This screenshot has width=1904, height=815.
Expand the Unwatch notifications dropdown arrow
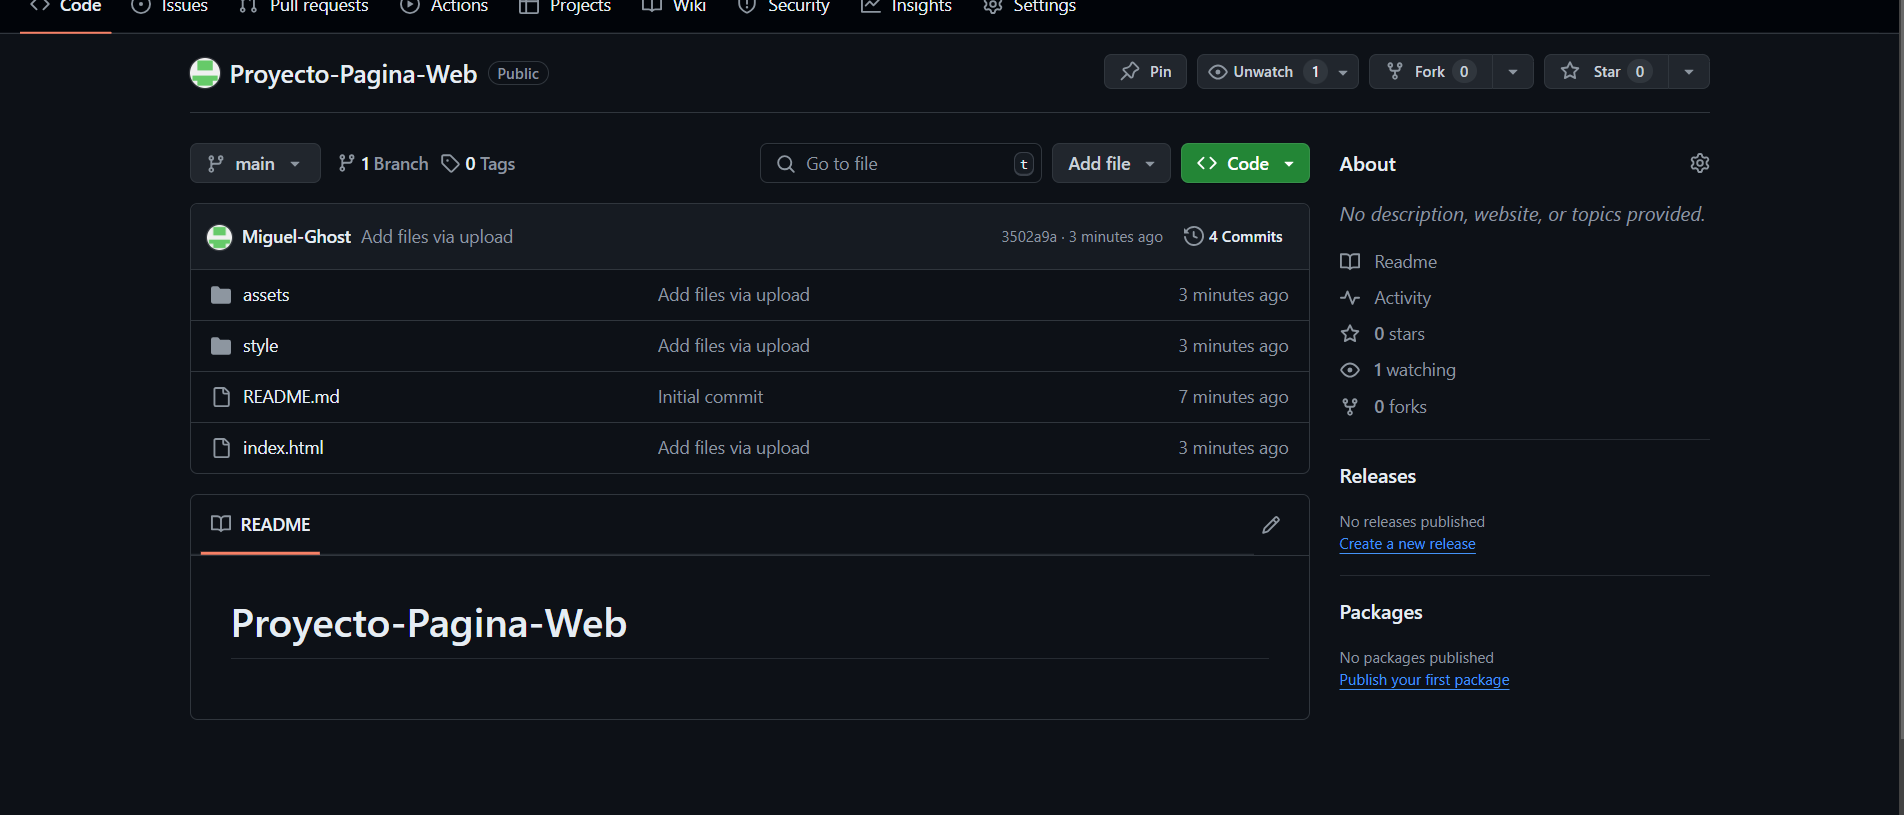pyautogui.click(x=1343, y=72)
